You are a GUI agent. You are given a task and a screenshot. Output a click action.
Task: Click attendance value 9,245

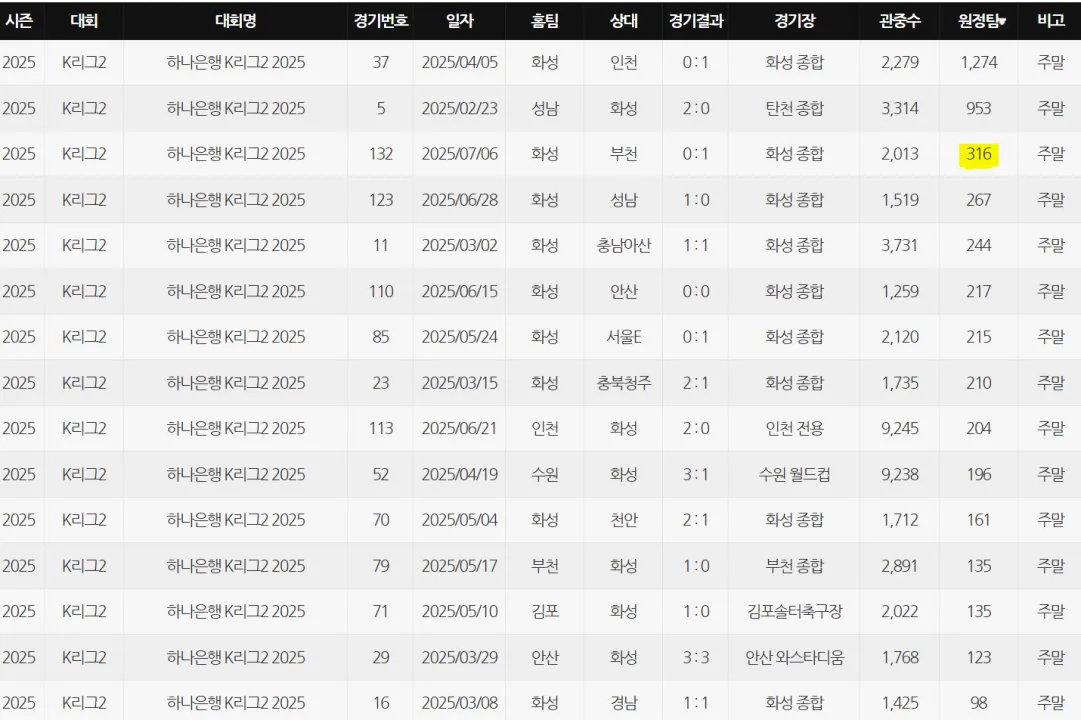[899, 428]
